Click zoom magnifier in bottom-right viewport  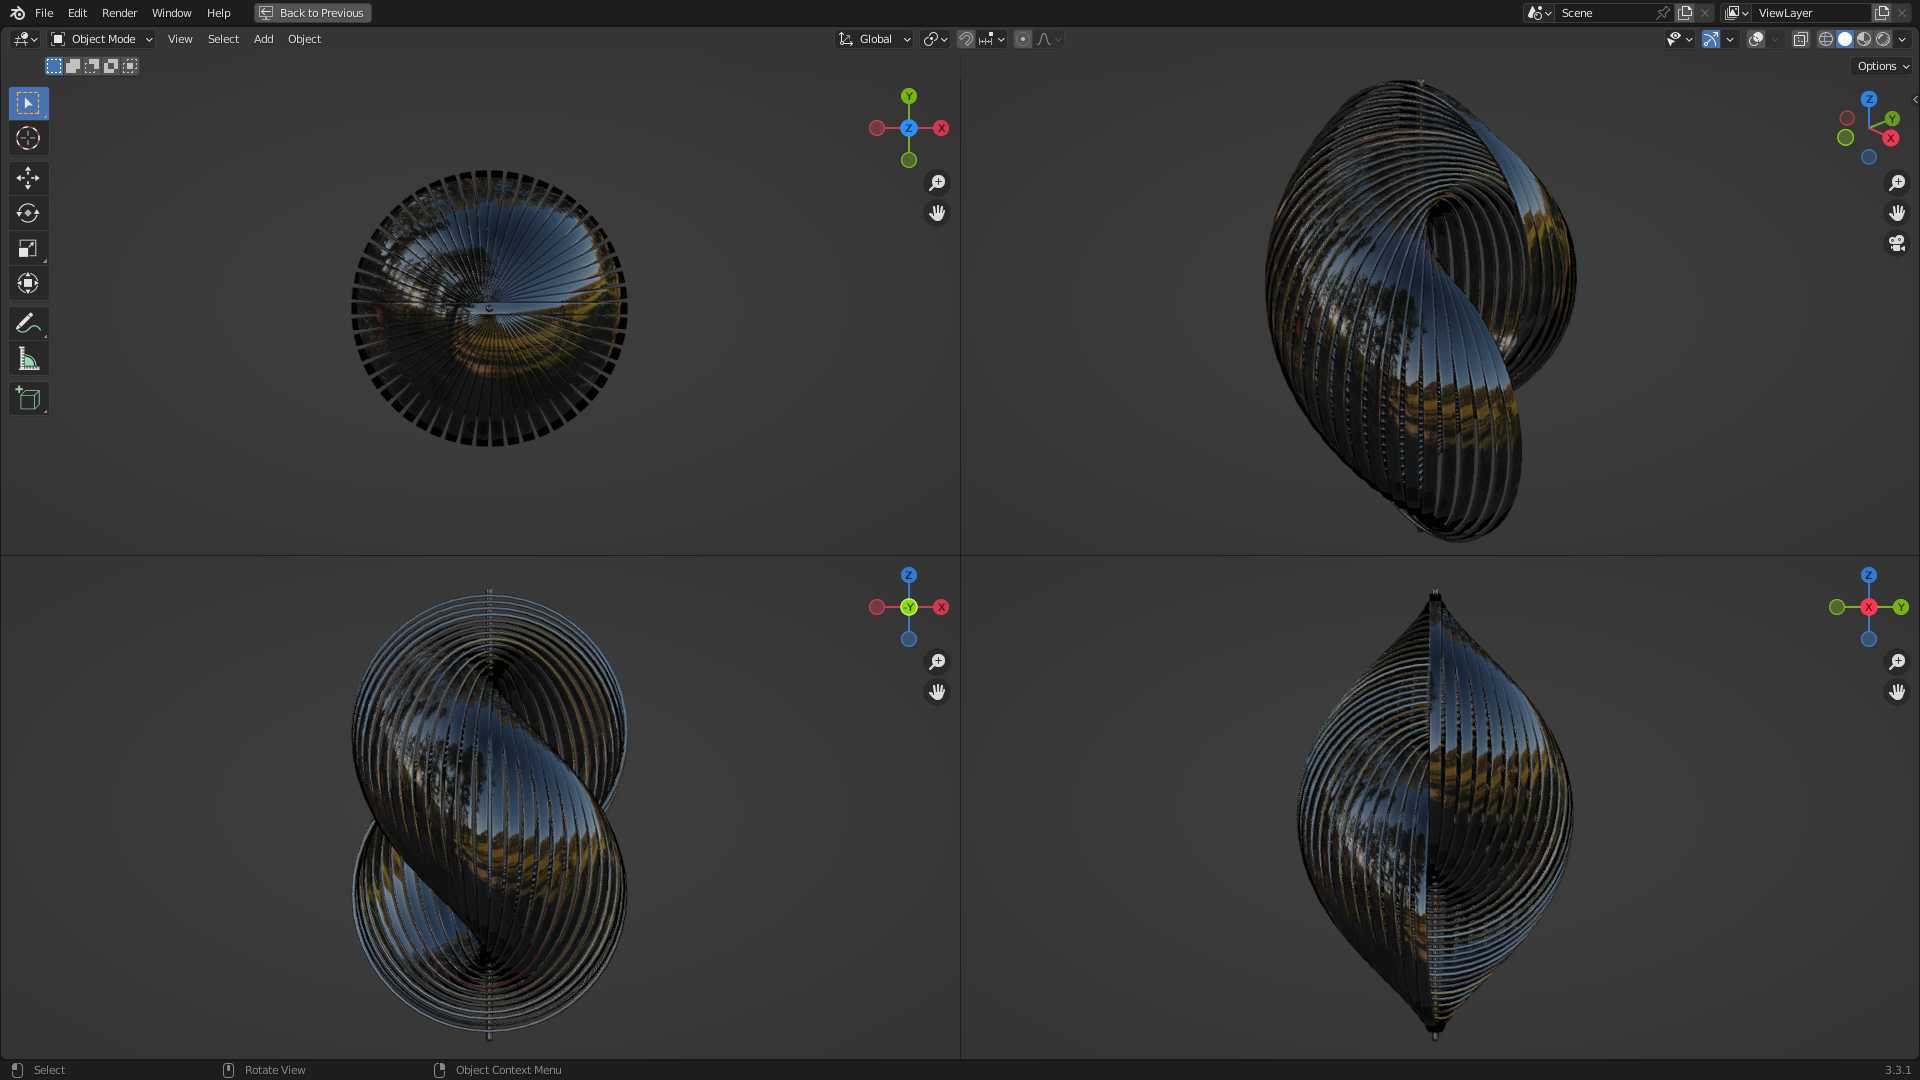[1897, 662]
